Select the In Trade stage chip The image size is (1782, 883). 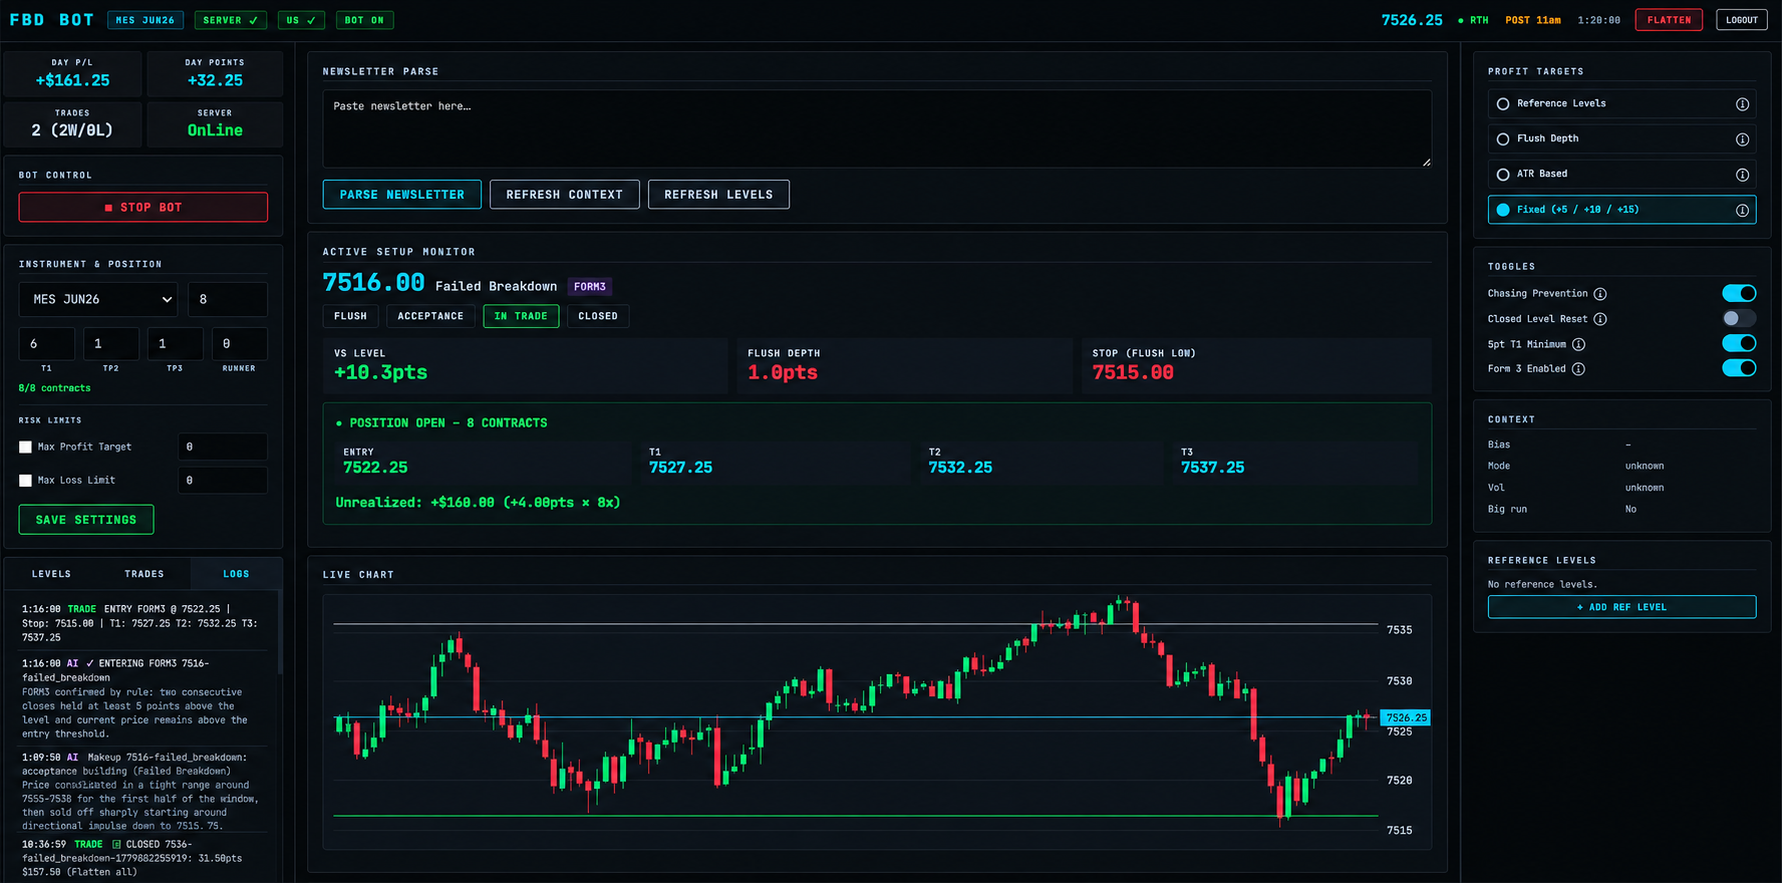521,316
